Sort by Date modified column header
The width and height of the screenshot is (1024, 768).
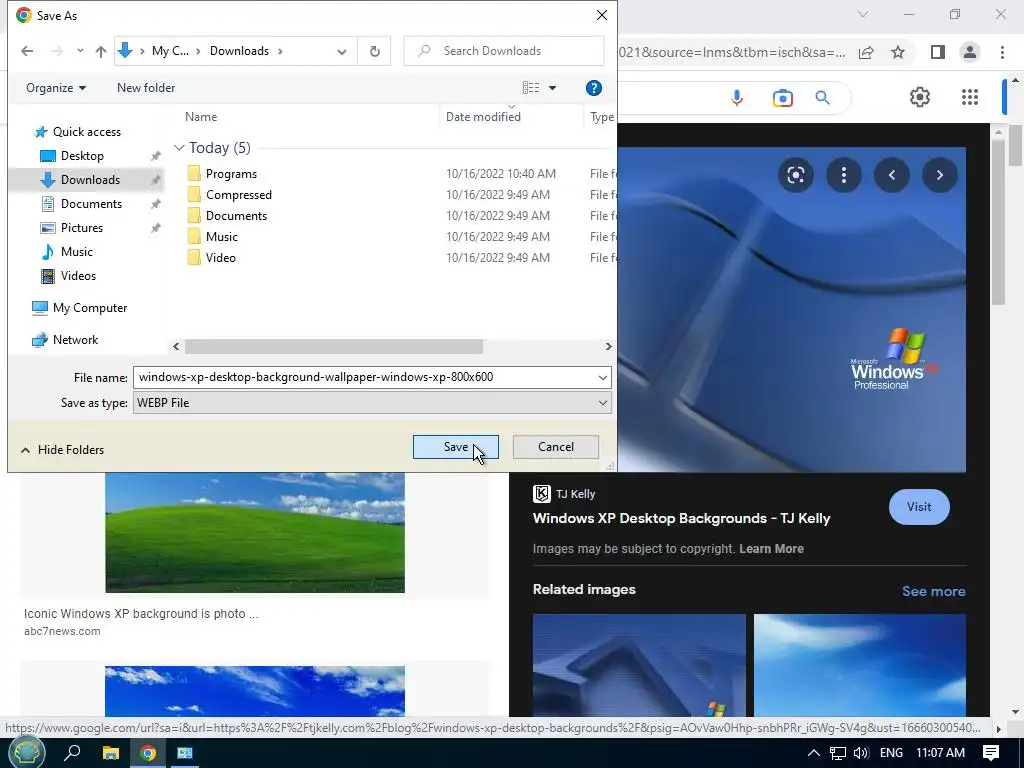pyautogui.click(x=483, y=117)
